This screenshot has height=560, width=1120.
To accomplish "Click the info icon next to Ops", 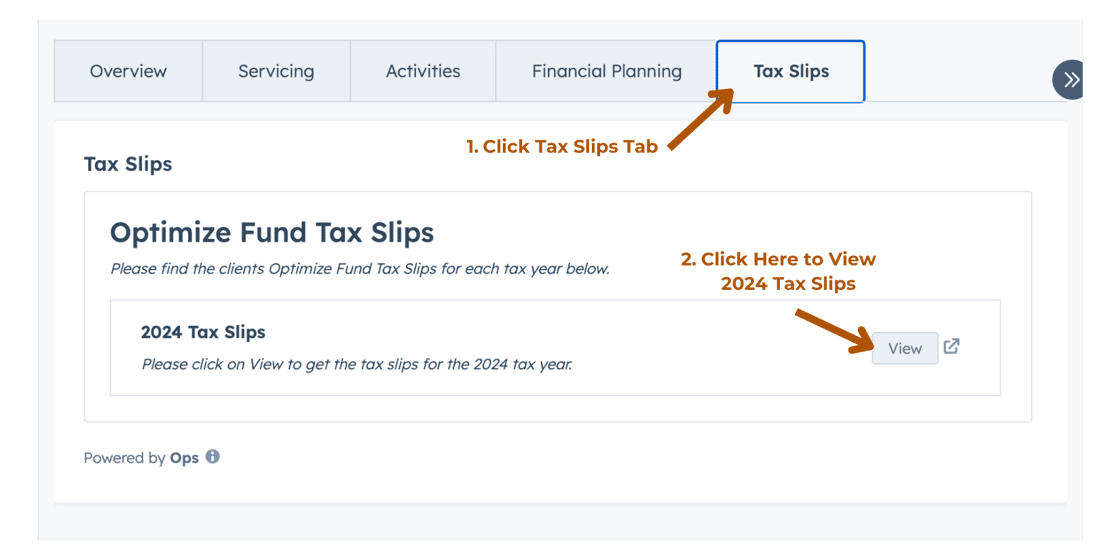I will point(212,456).
